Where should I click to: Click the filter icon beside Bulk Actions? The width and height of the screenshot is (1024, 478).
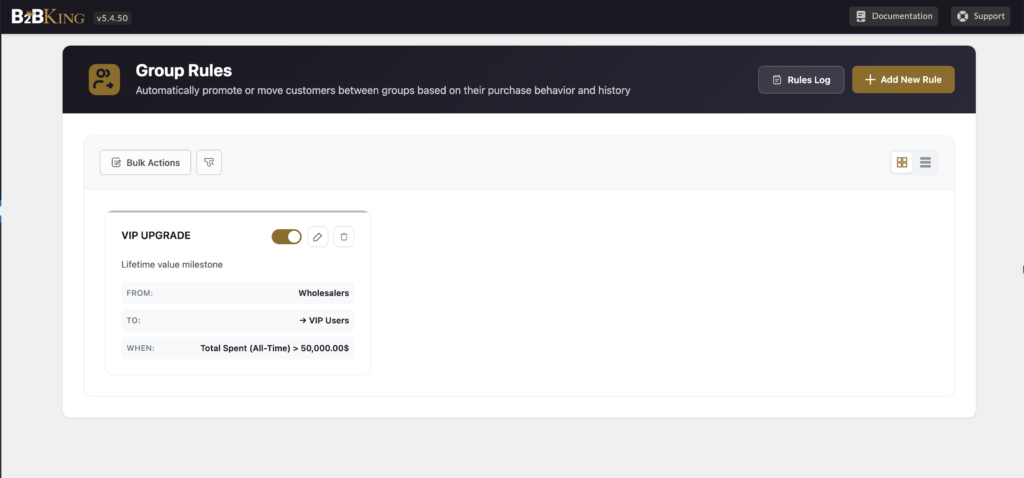[209, 162]
